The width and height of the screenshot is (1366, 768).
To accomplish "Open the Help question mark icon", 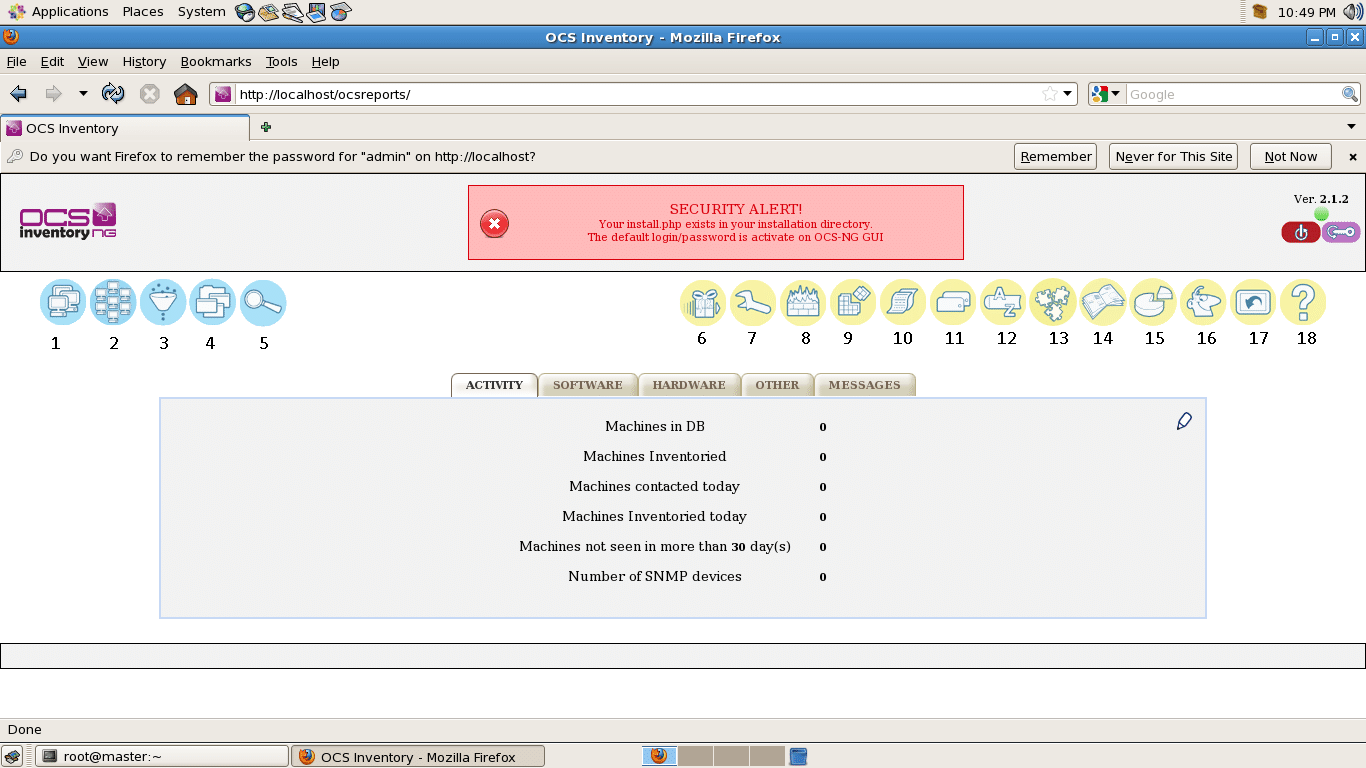I will click(1303, 302).
